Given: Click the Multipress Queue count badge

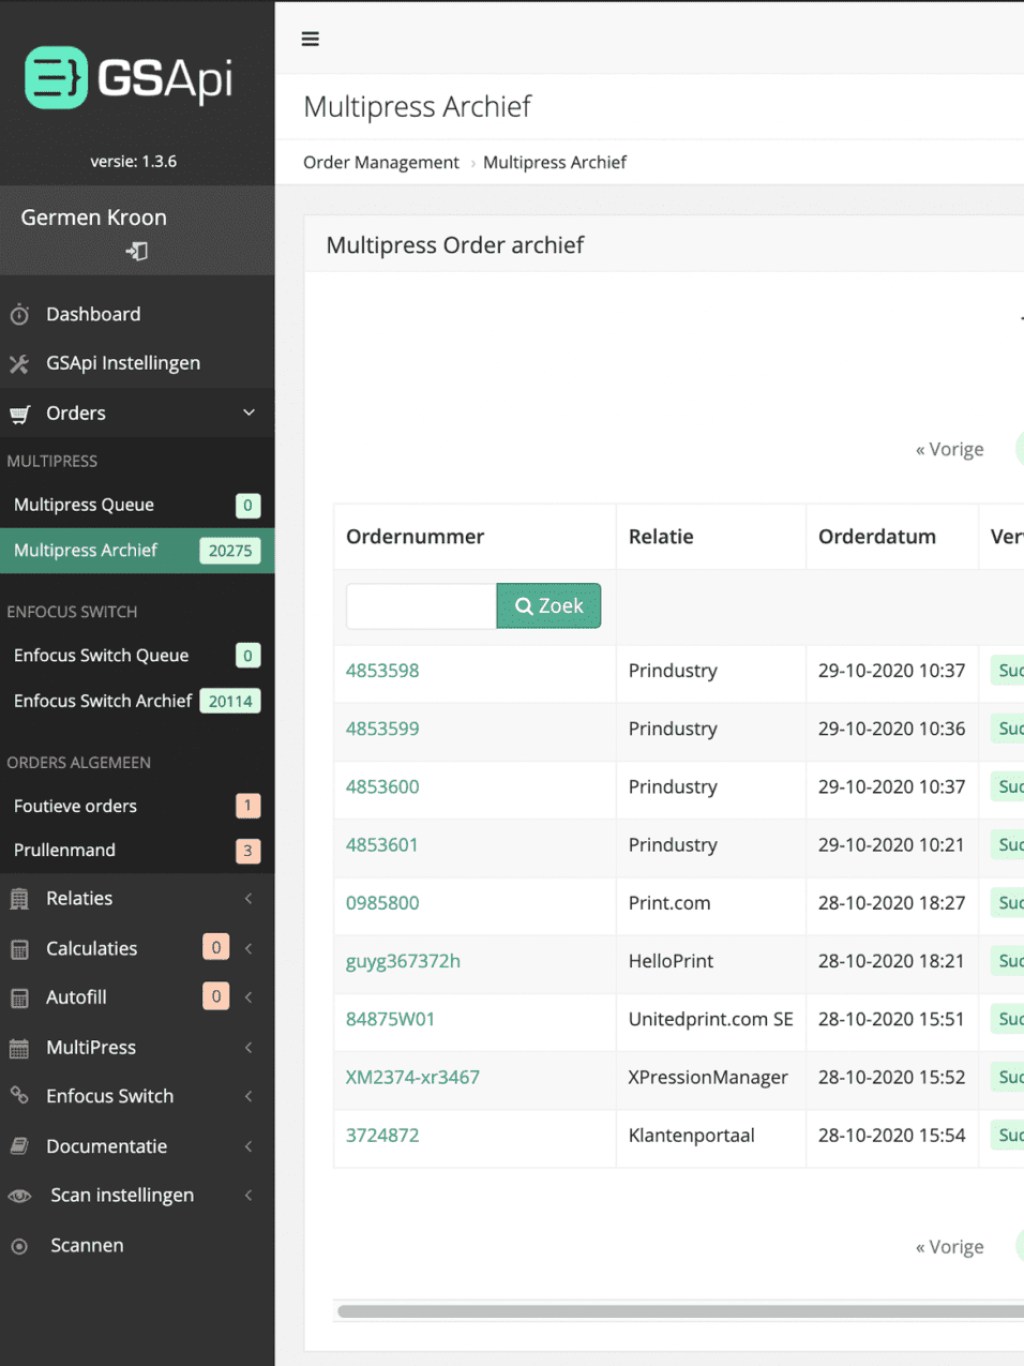Looking at the screenshot, I should (248, 506).
